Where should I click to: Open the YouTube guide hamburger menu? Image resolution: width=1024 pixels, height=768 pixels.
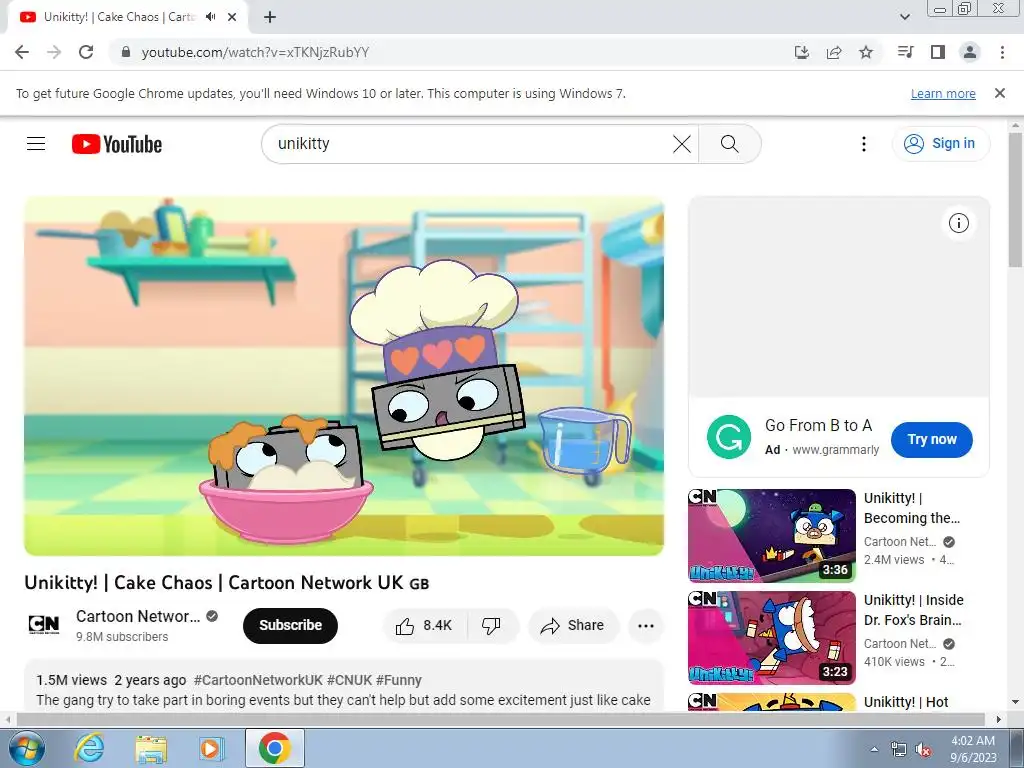tap(36, 144)
